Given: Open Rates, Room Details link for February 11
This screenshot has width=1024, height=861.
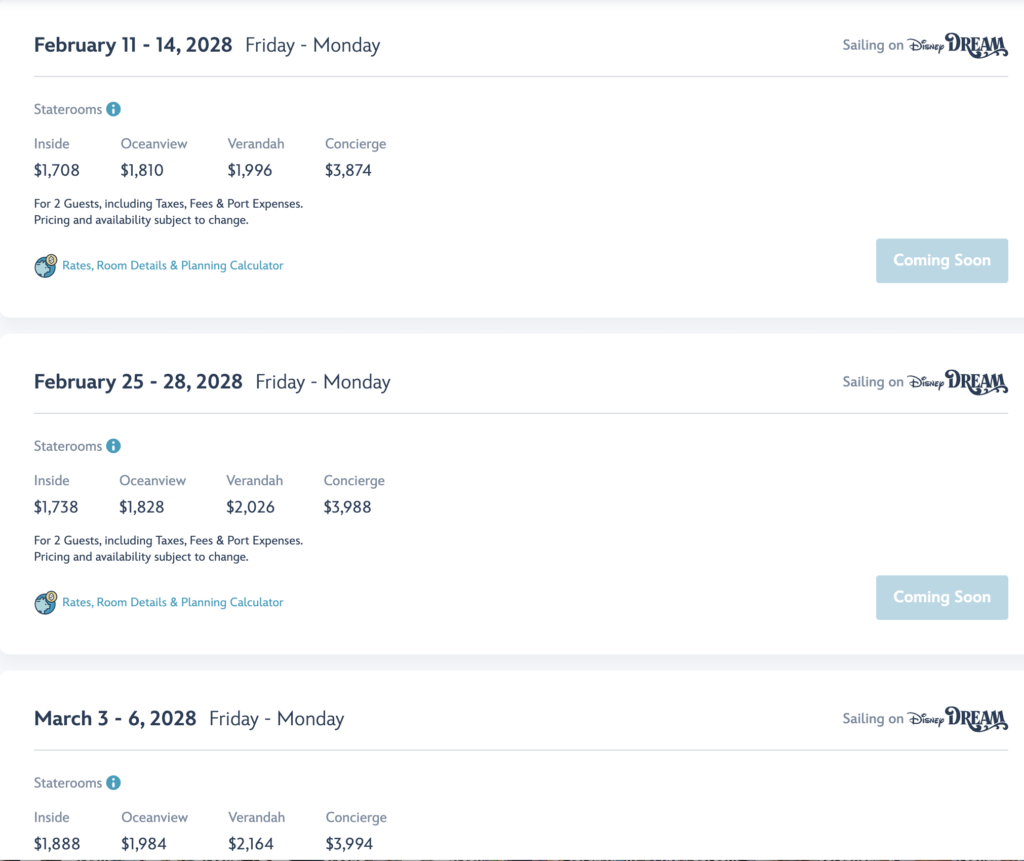Looking at the screenshot, I should click(x=173, y=266).
